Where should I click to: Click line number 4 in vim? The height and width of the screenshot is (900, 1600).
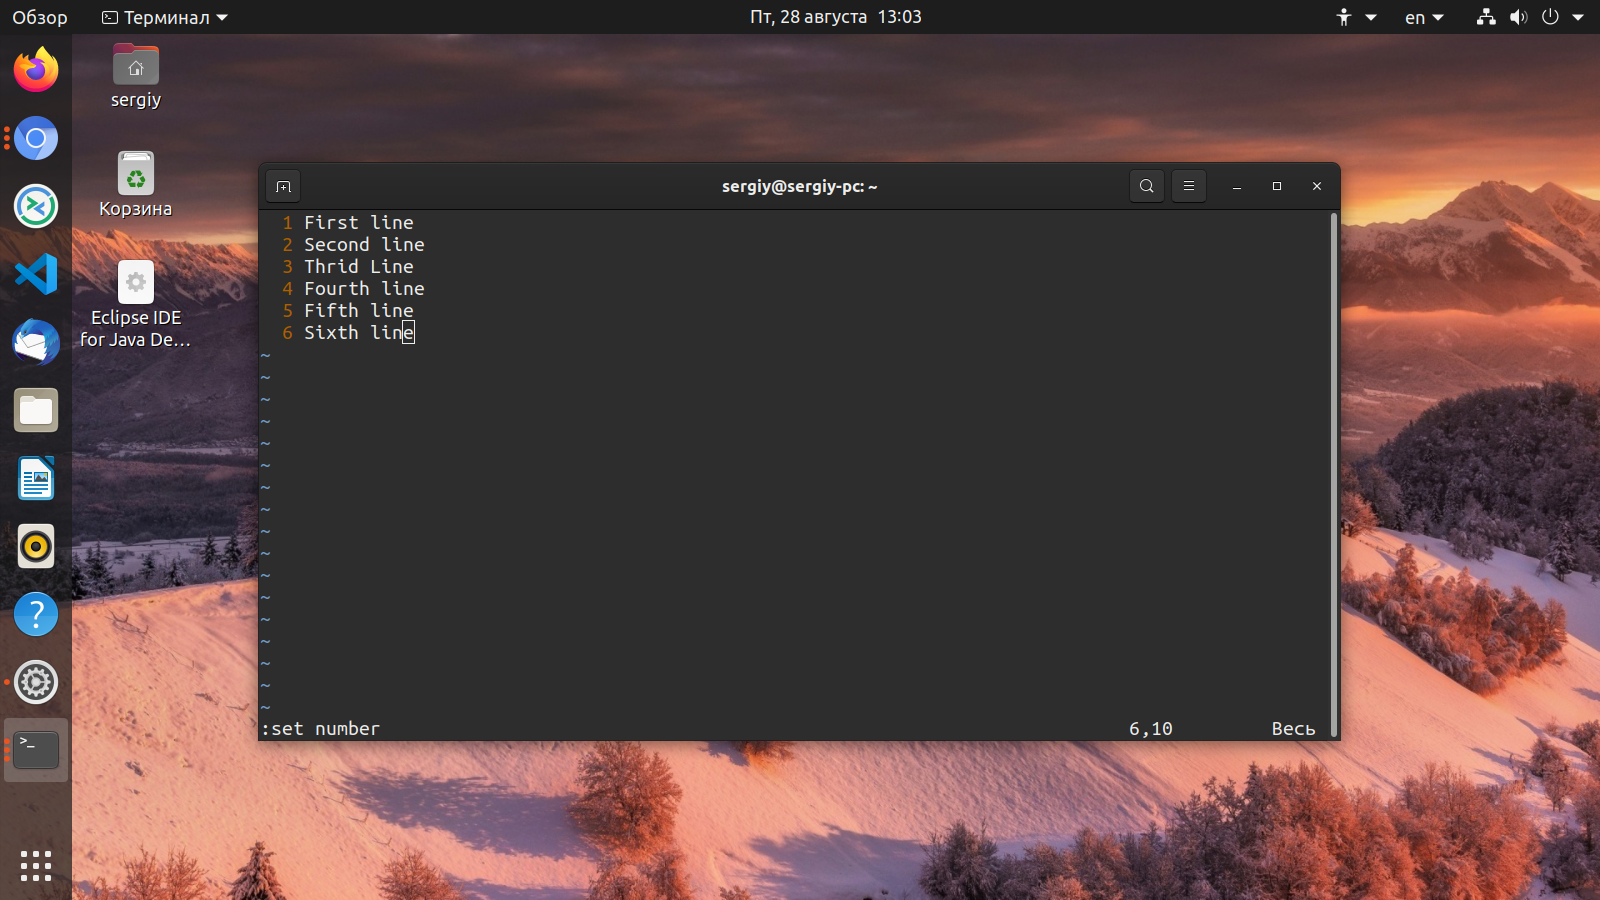287,288
